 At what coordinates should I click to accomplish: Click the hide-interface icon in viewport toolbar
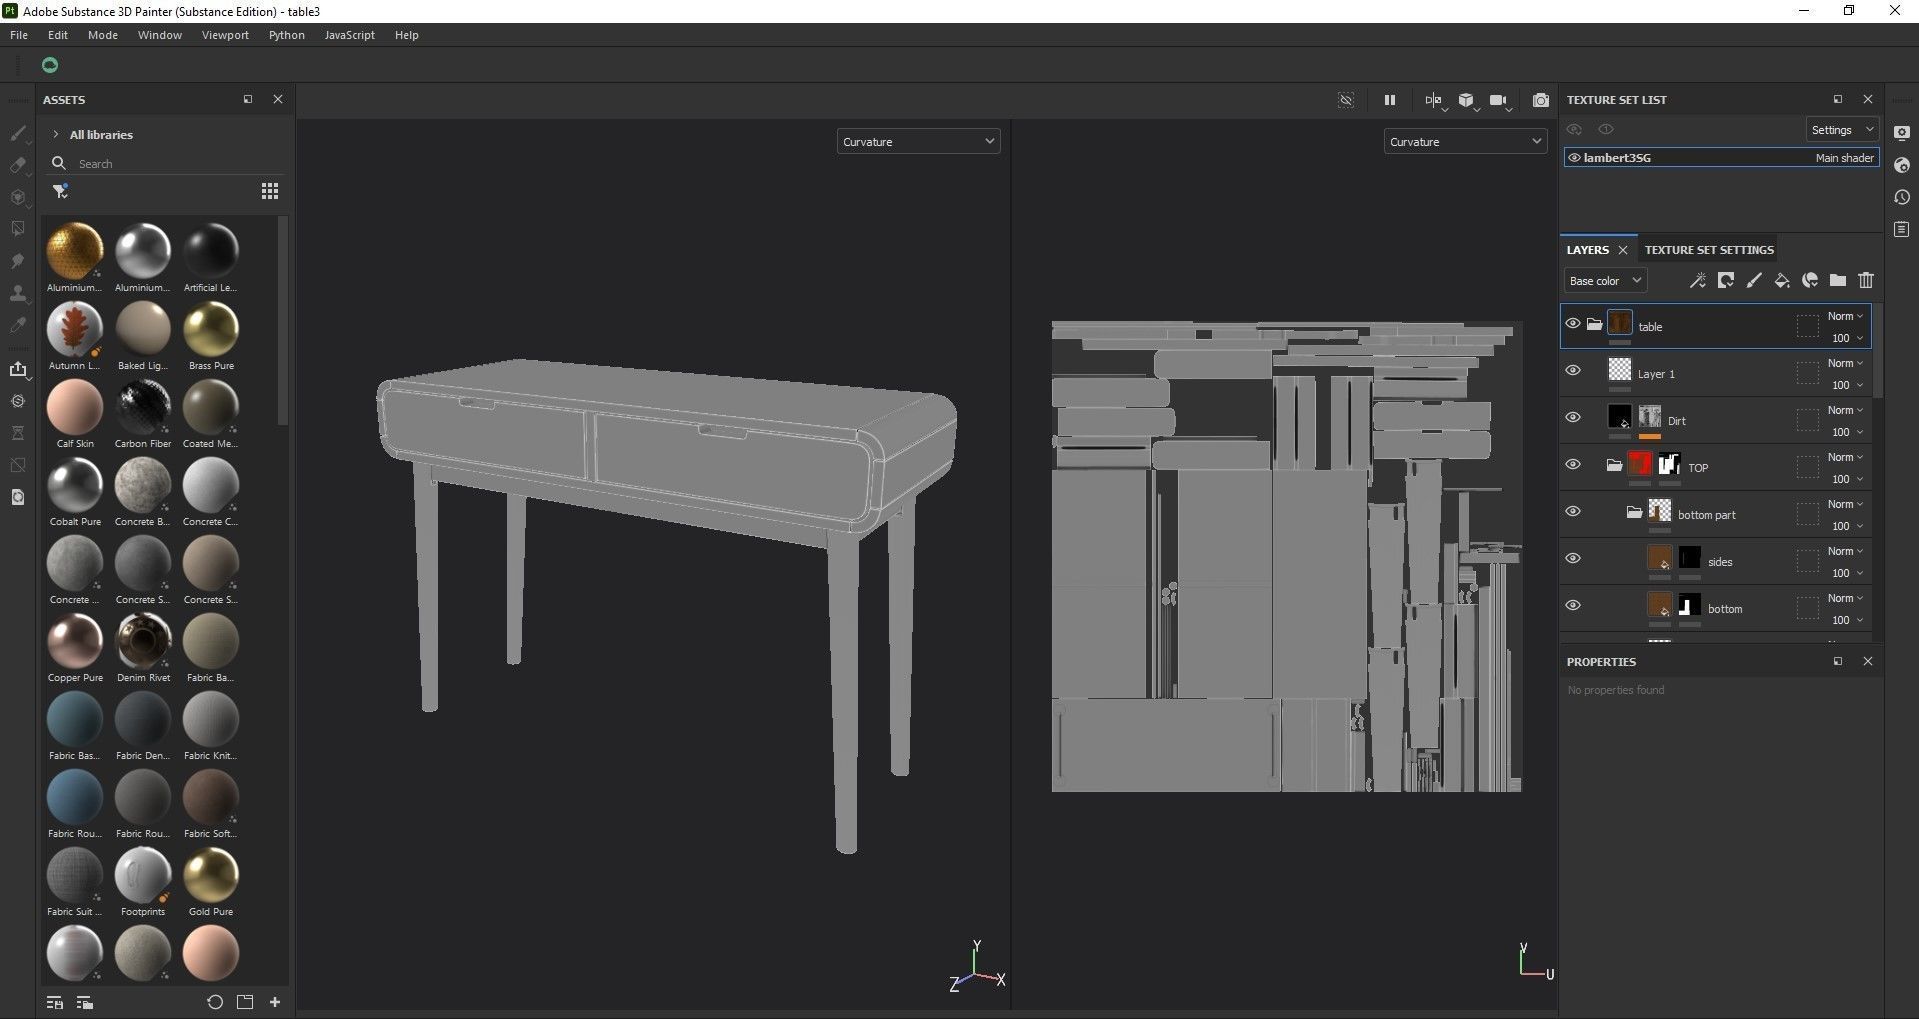pos(1346,100)
